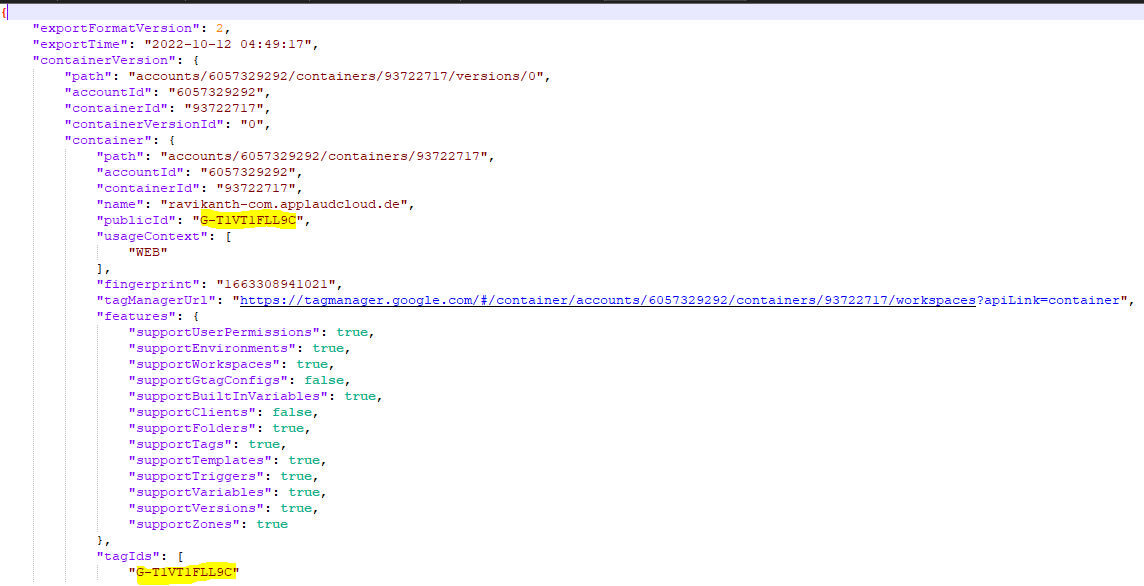Select the false value of supportClients

point(292,412)
